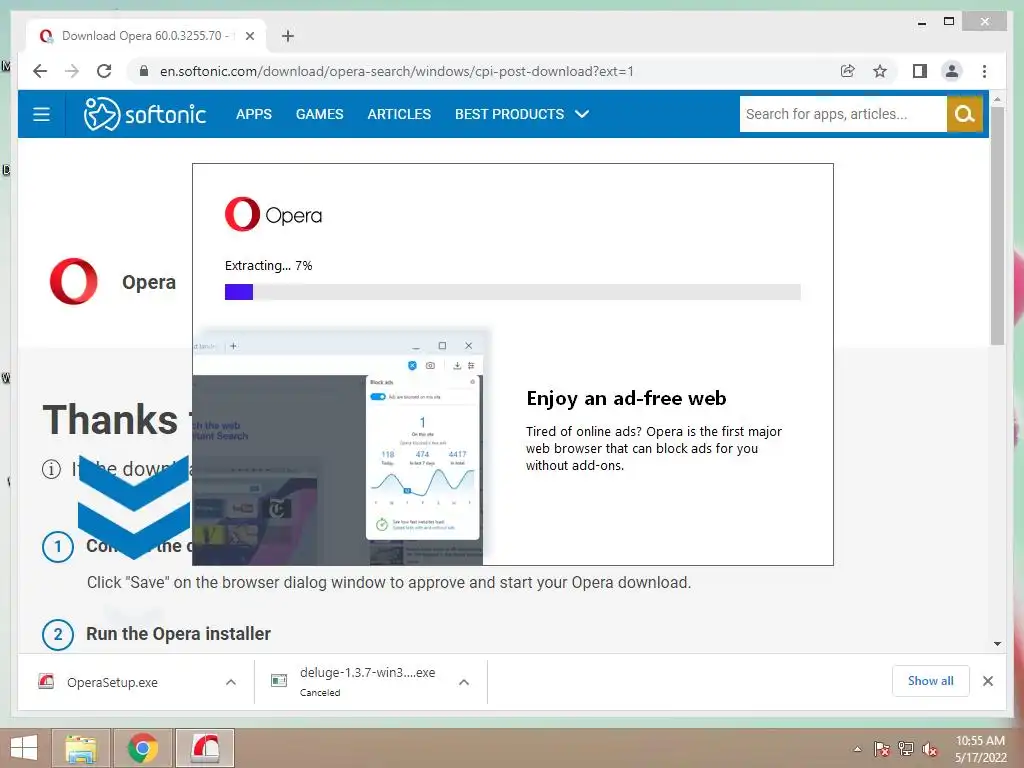Click the Opera installer taskbar icon
This screenshot has width=1024, height=768.
pos(204,748)
